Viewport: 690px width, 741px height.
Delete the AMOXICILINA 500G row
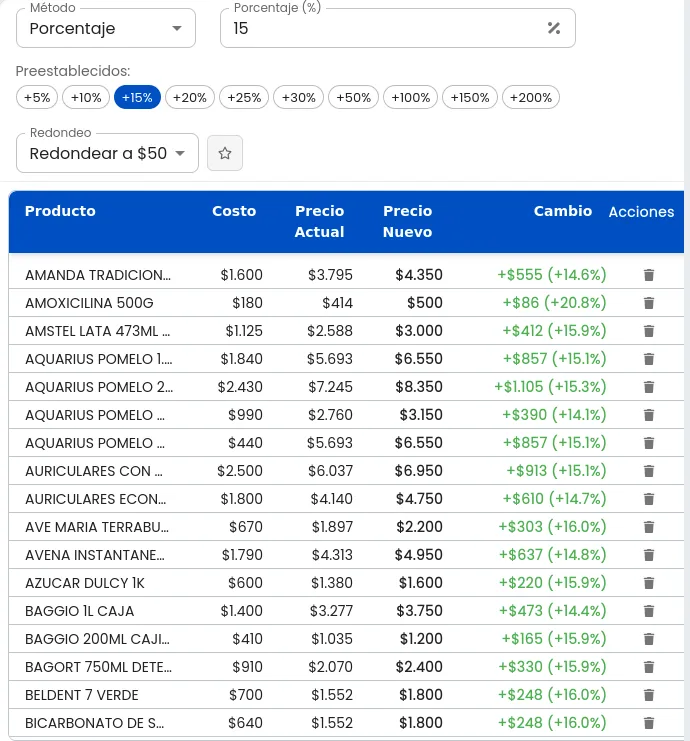click(x=649, y=303)
